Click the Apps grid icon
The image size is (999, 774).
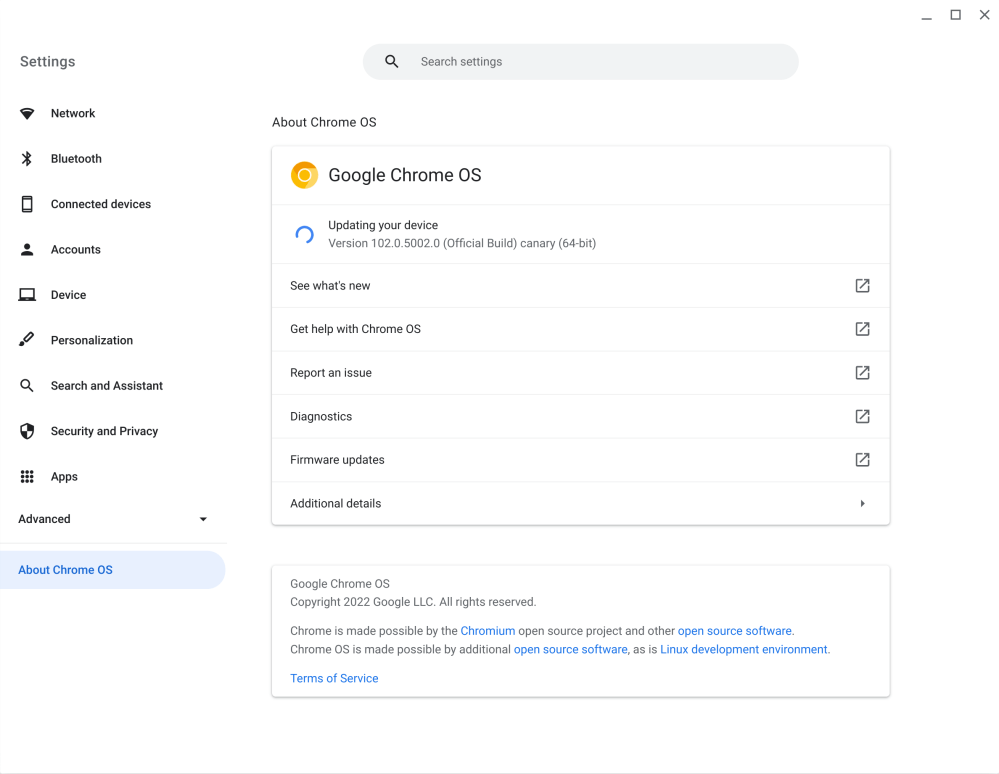tap(27, 477)
